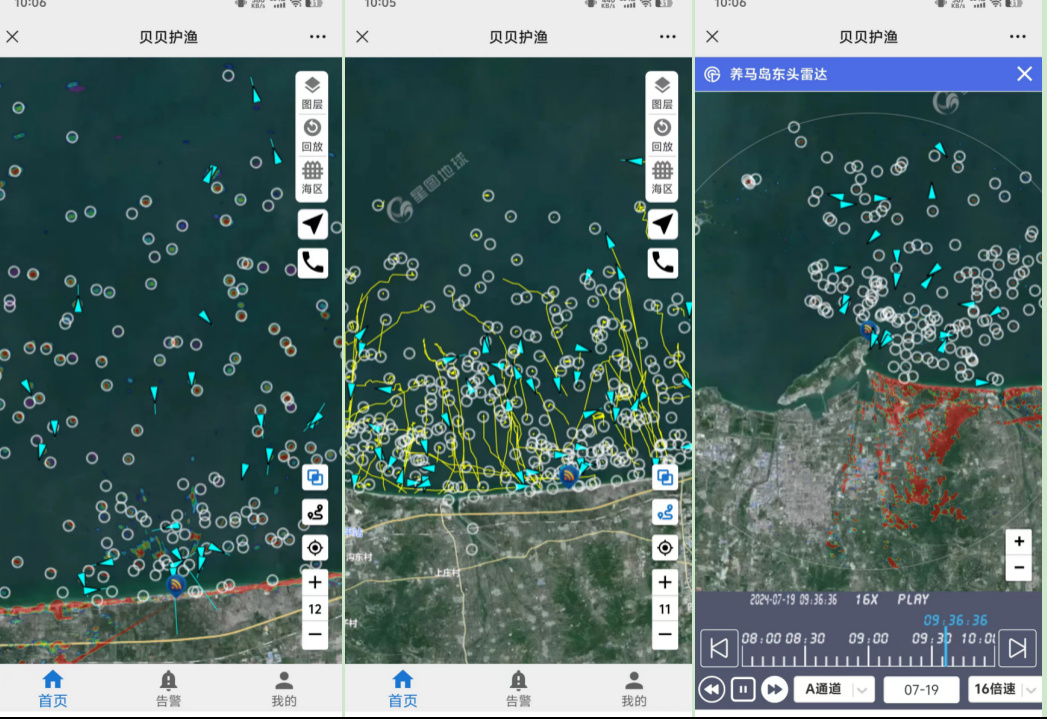Open the 16倍速 playback speed dropdown
This screenshot has width=1047, height=719.
pyautogui.click(x=1003, y=689)
